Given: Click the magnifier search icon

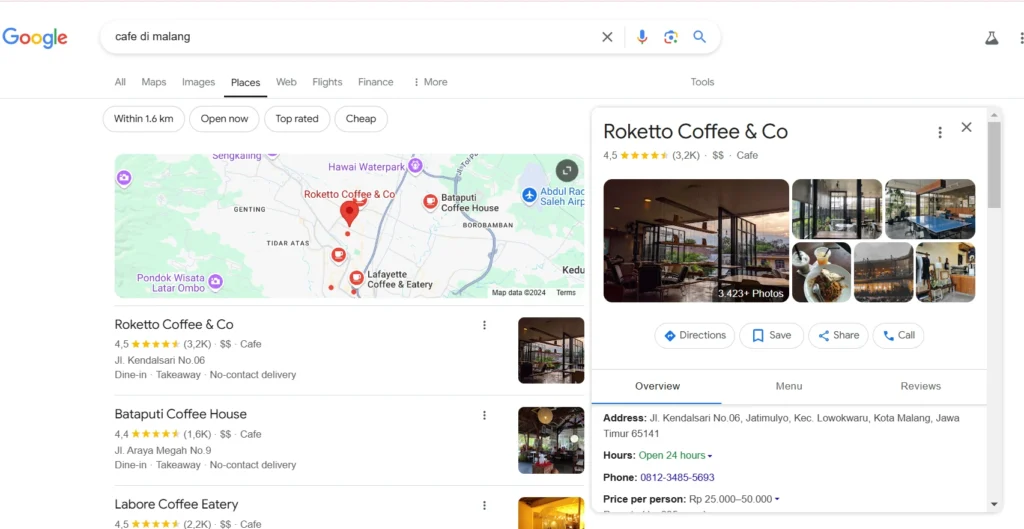Looking at the screenshot, I should (x=699, y=37).
